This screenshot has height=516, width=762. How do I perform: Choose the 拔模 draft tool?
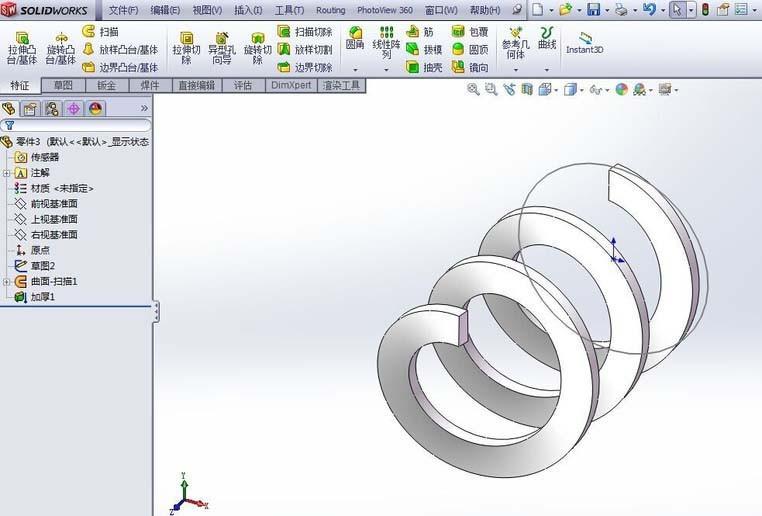(x=424, y=50)
